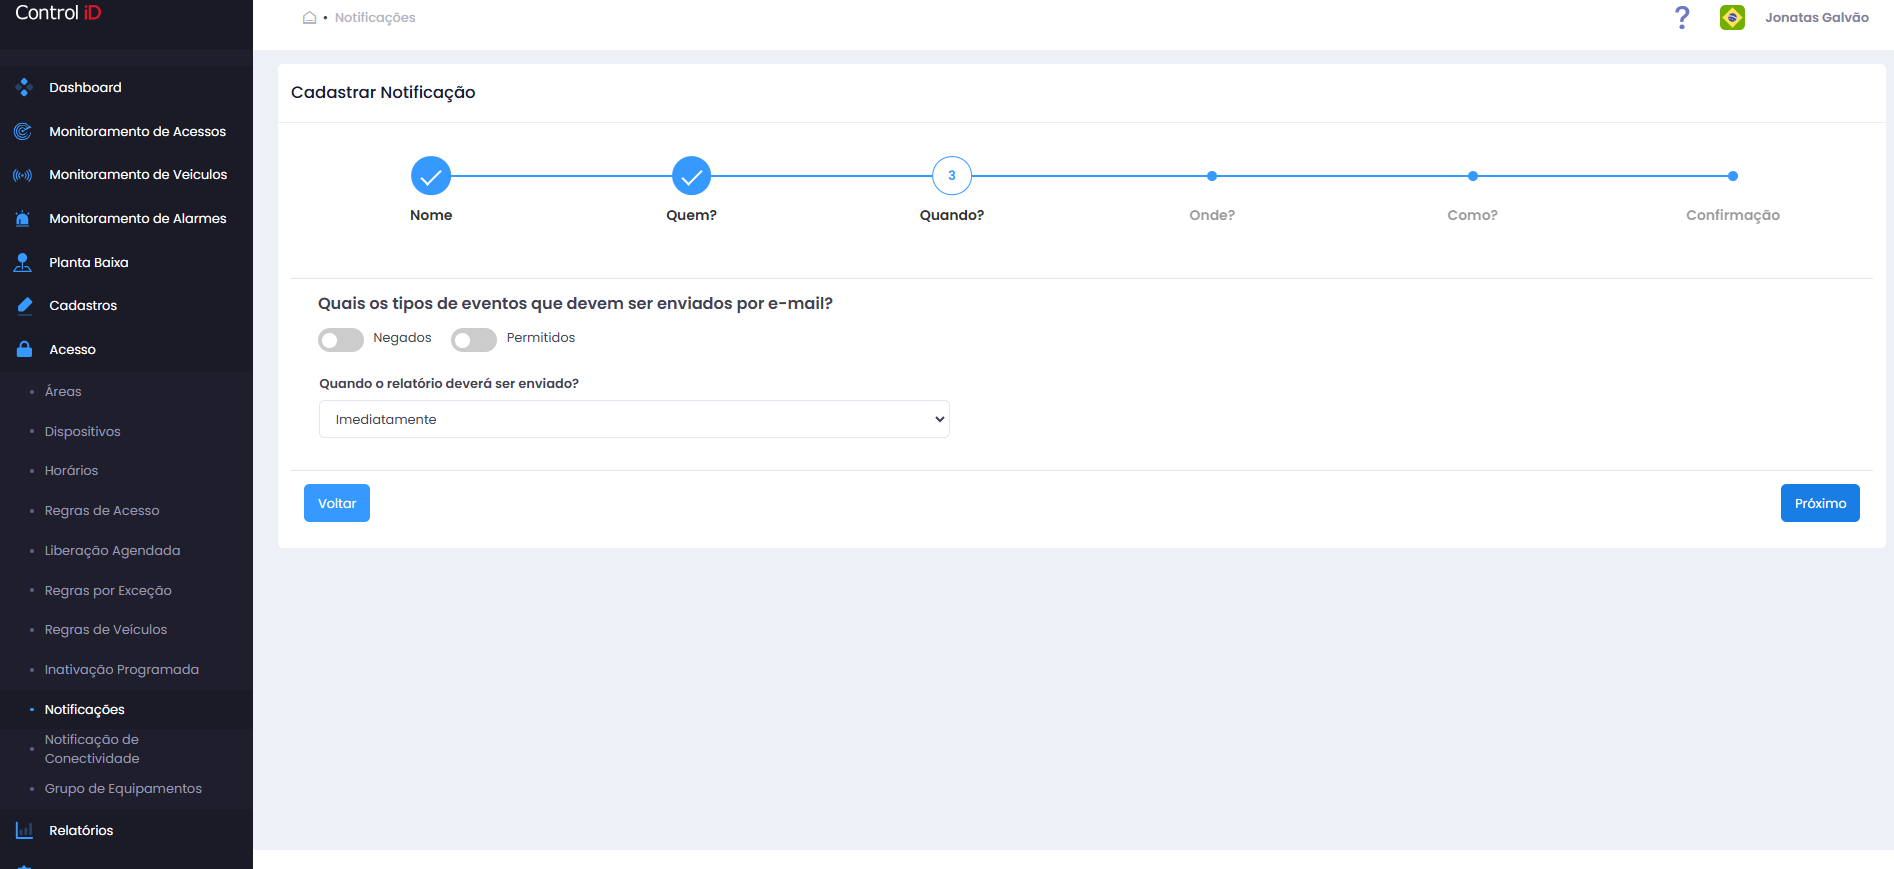Go to Inativação Programada submenu item

(122, 669)
